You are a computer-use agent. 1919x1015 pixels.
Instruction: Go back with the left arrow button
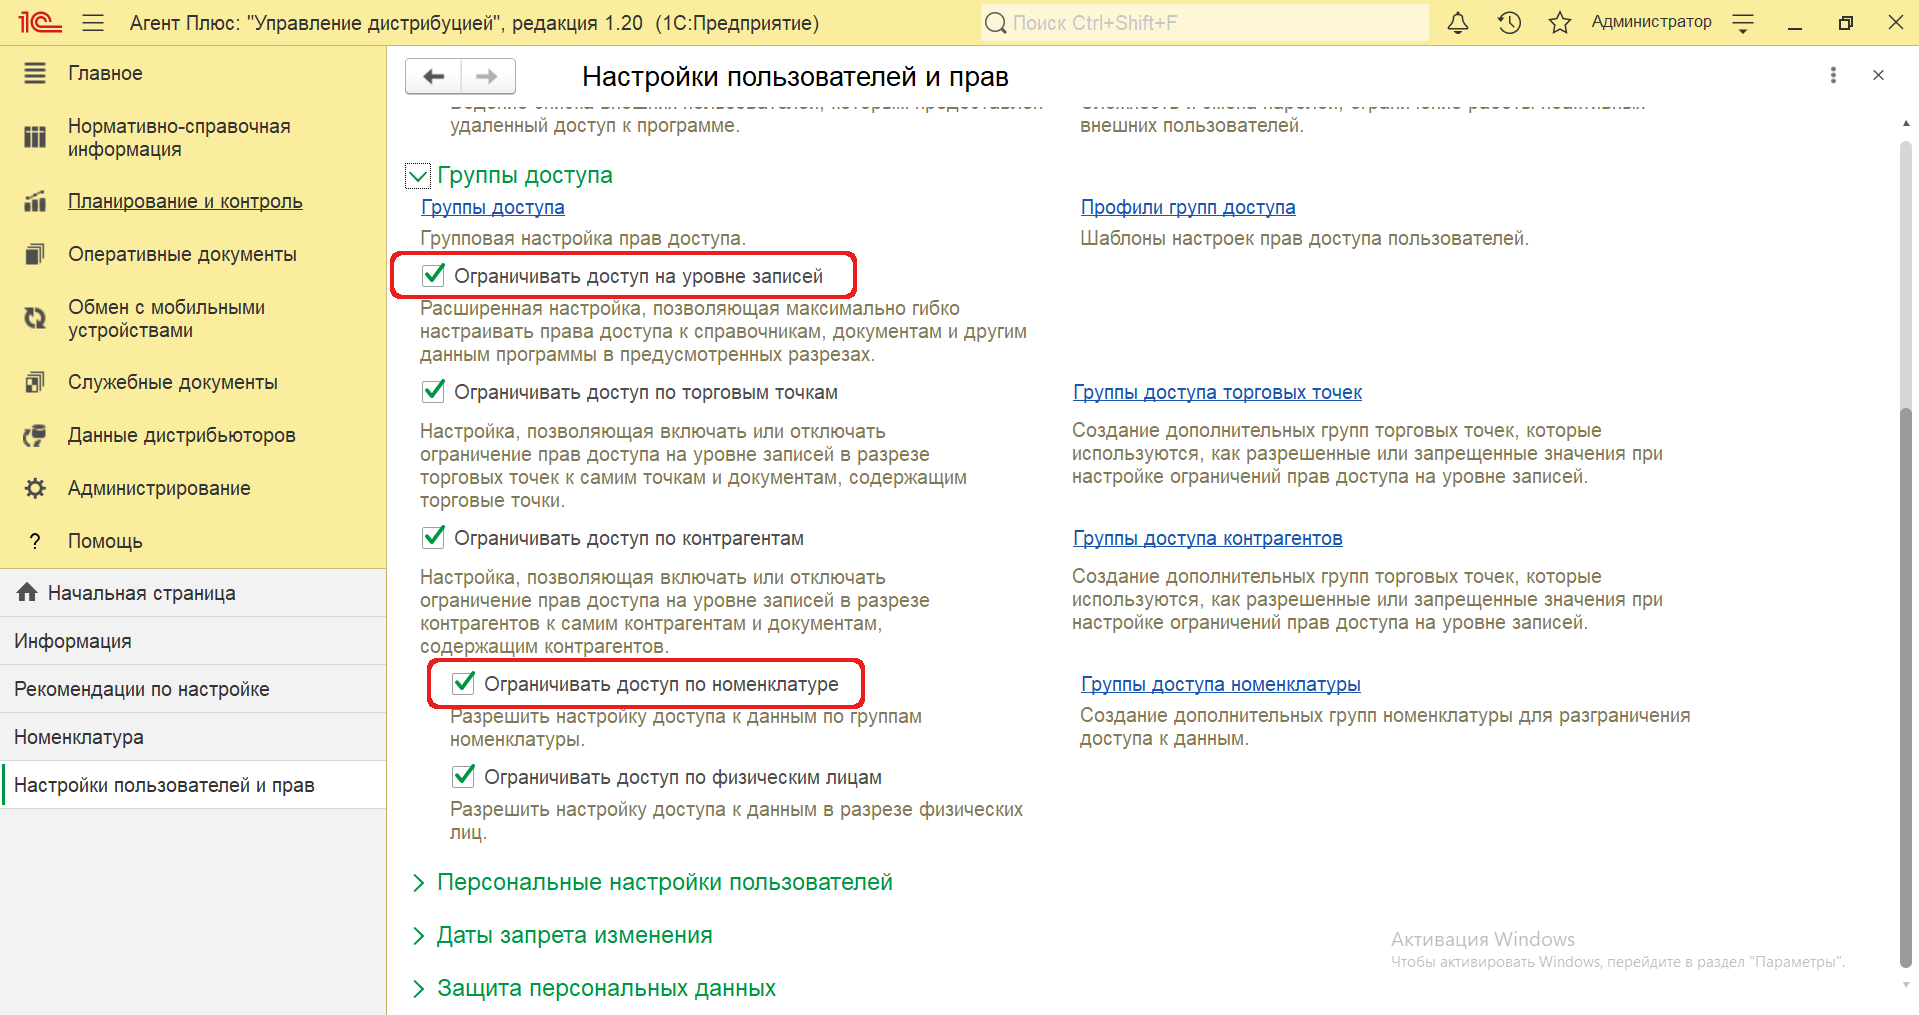433,76
